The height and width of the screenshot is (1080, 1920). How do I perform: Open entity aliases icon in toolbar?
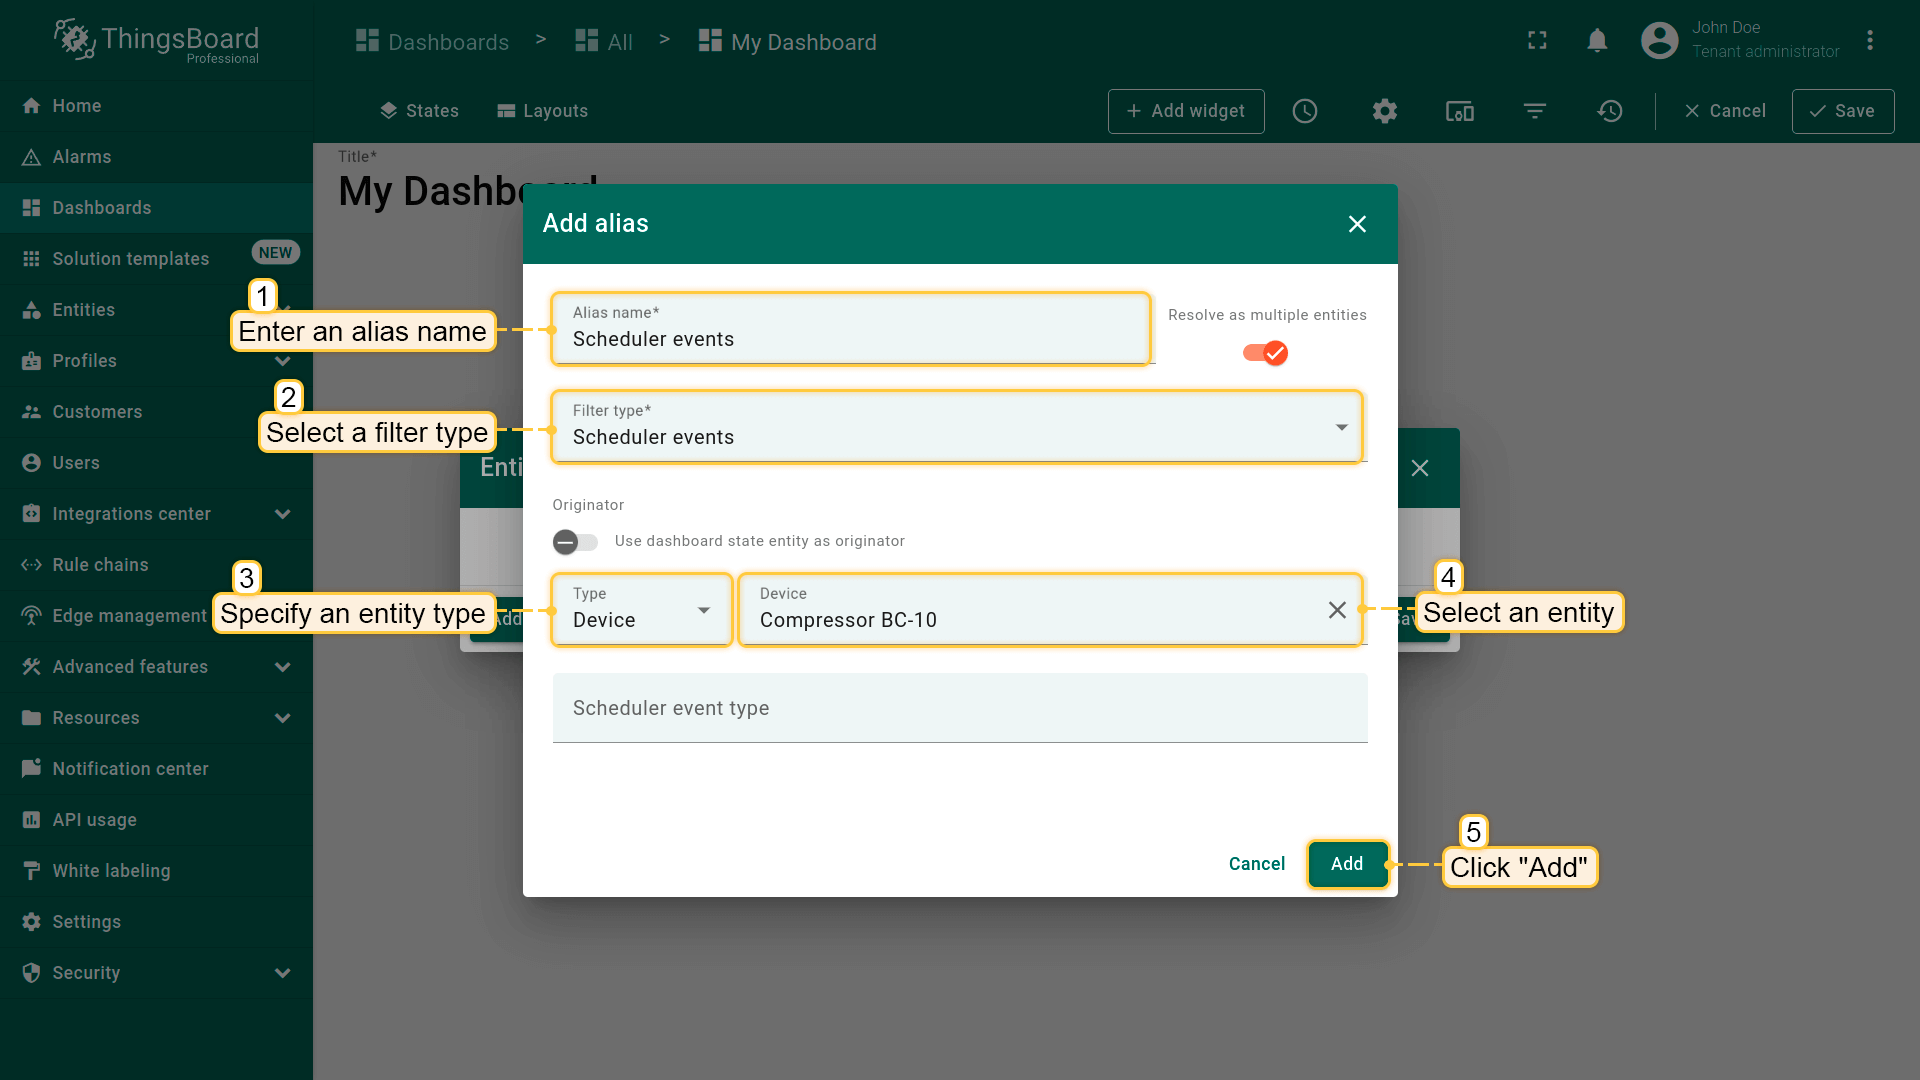1459,111
